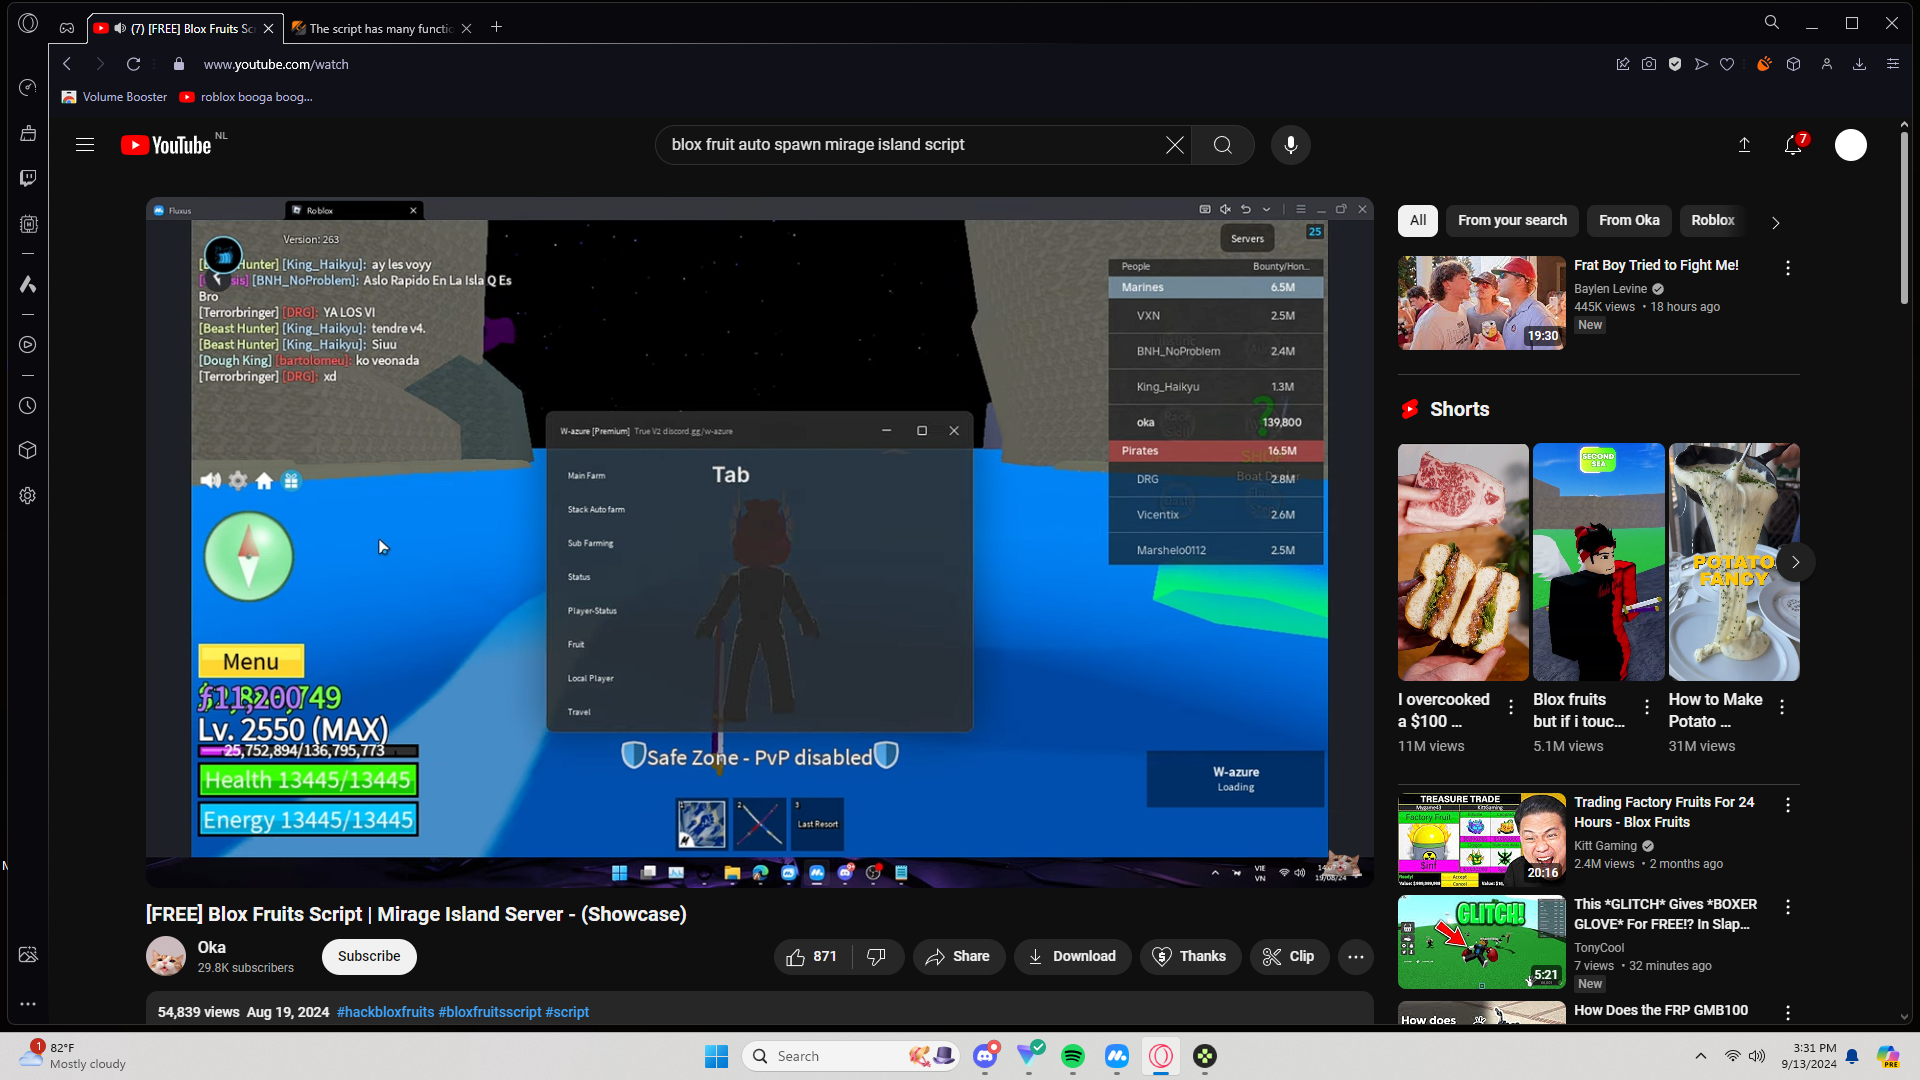1920x1080 pixels.
Task: Open Settings gear in Opera sidebar
Action: pos(28,496)
